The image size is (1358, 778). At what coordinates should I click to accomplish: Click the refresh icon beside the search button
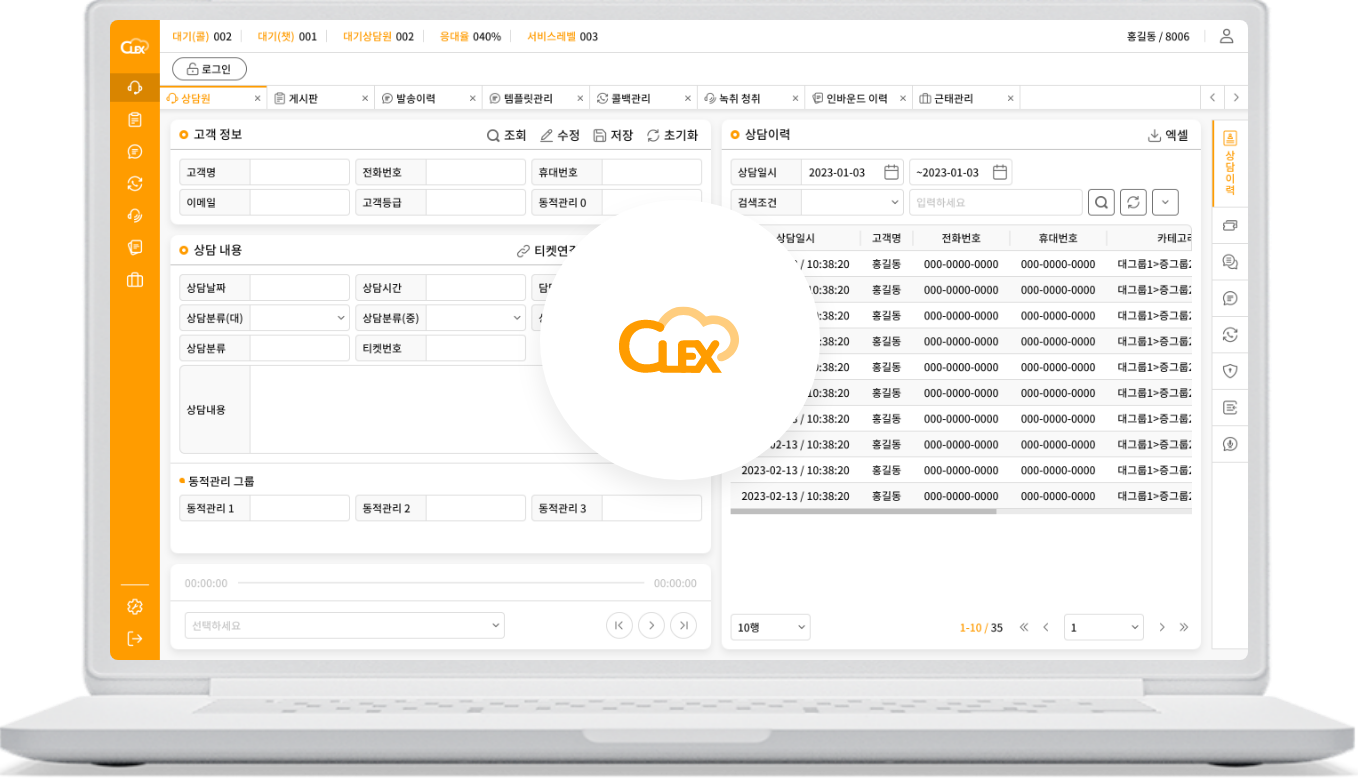click(x=1133, y=202)
